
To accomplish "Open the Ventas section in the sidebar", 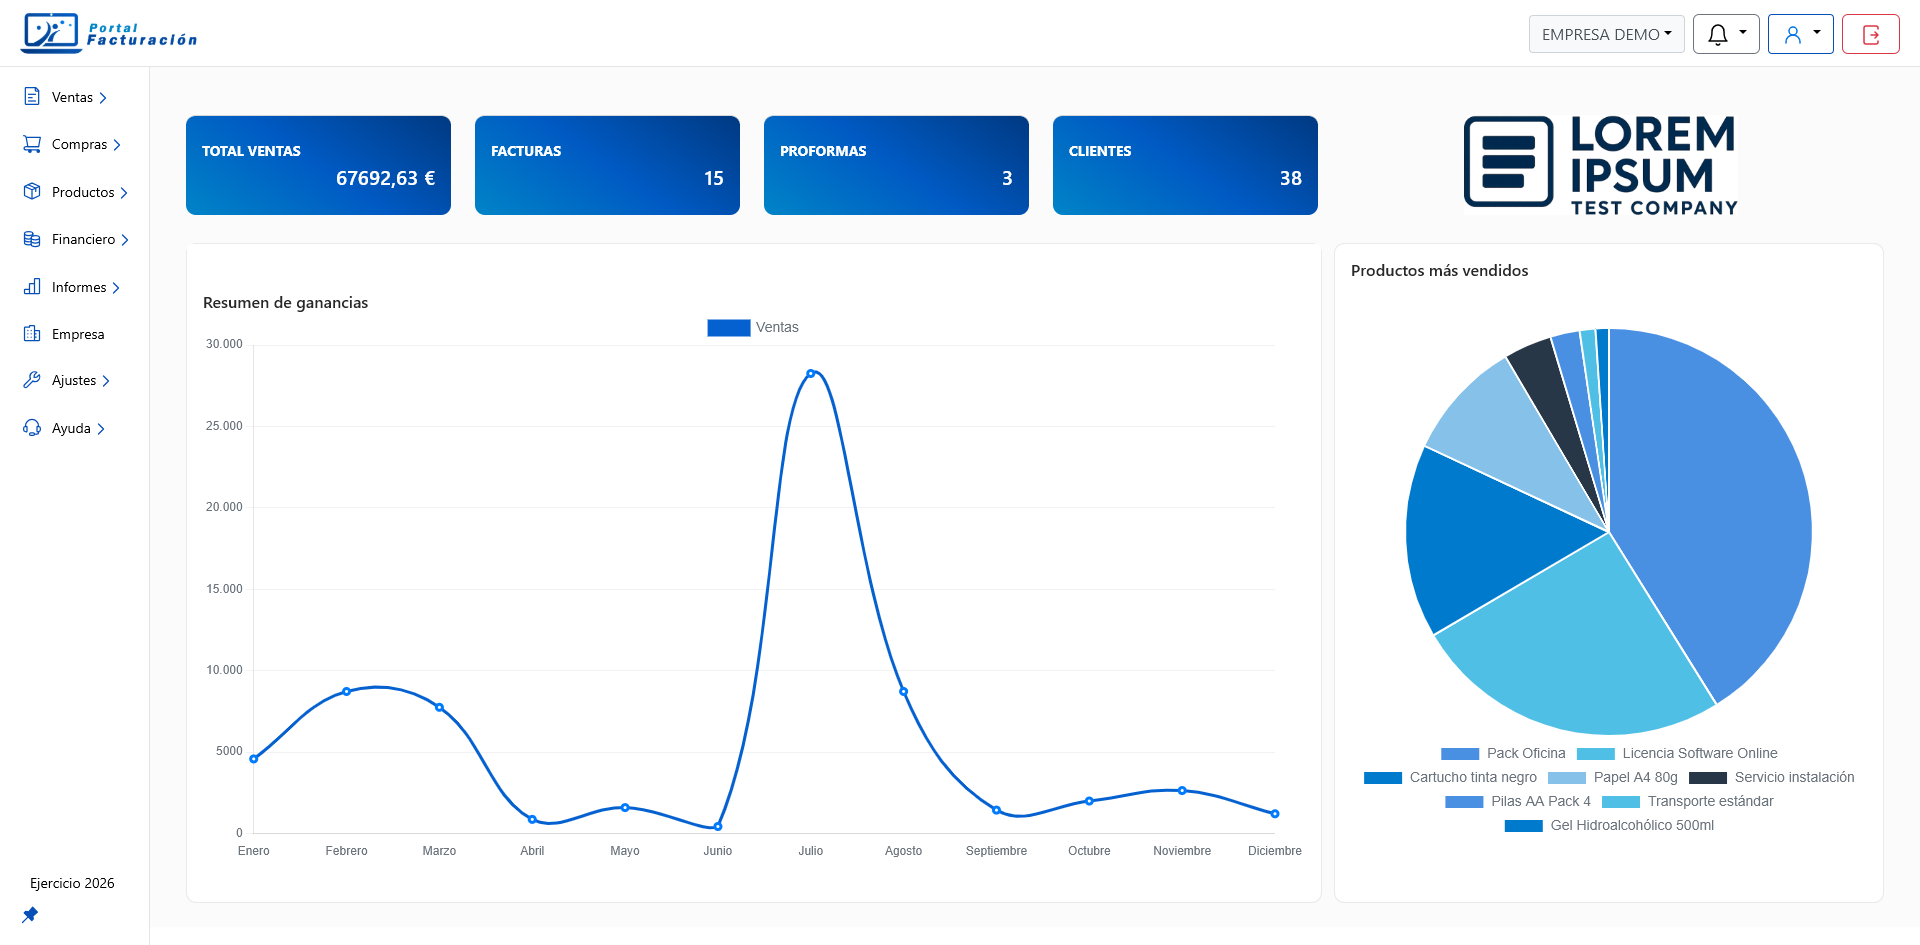I will point(71,97).
